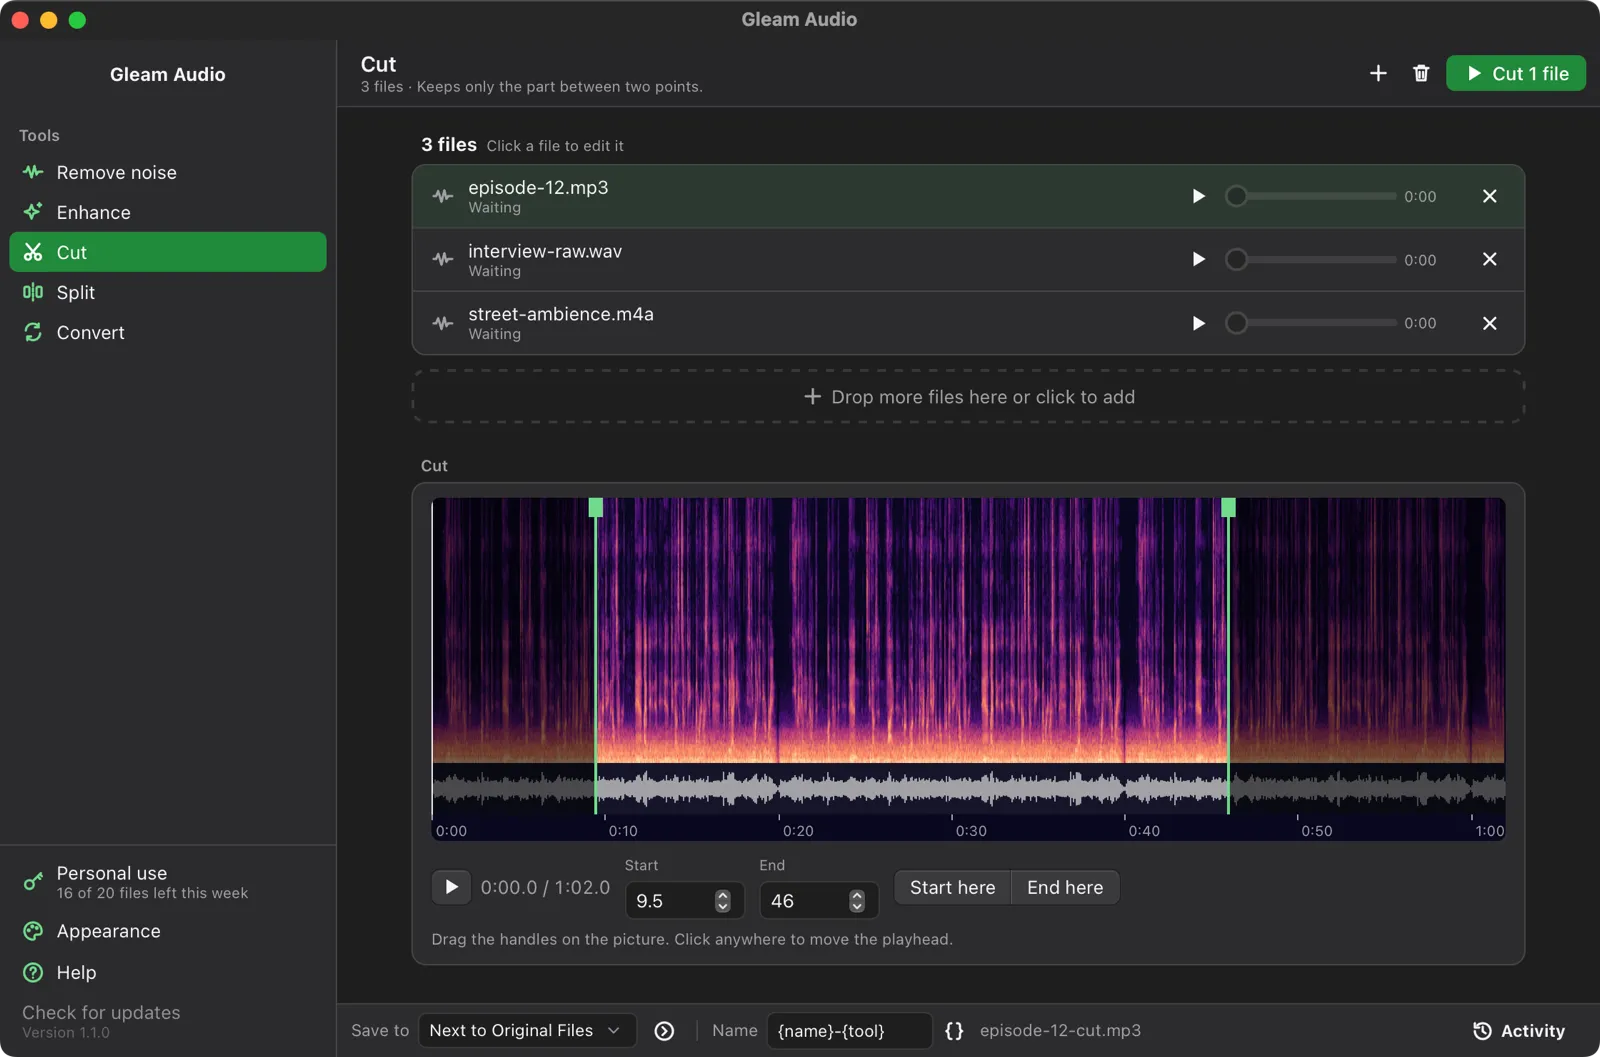Click the End value stepper arrows
Viewport: 1600px width, 1057px height.
(857, 901)
